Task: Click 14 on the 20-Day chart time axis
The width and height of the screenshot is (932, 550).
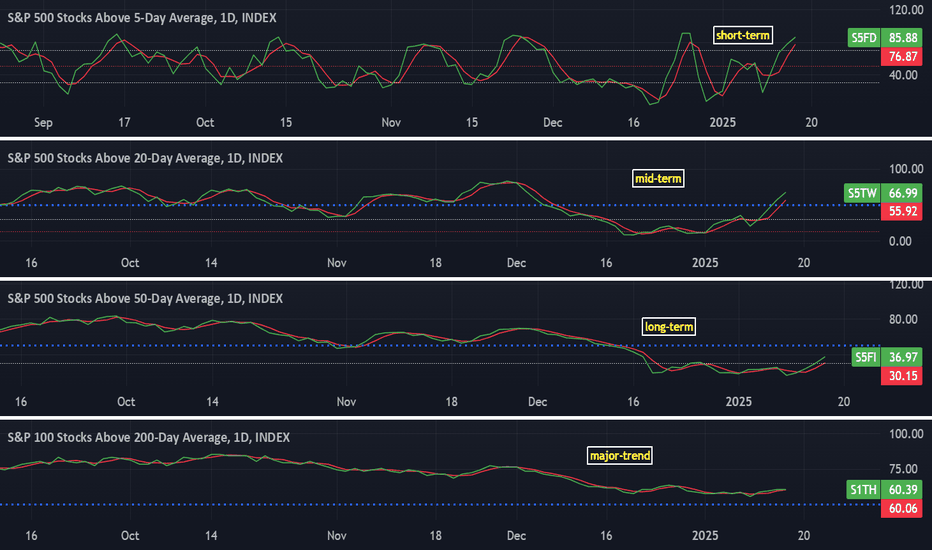Action: click(x=211, y=263)
